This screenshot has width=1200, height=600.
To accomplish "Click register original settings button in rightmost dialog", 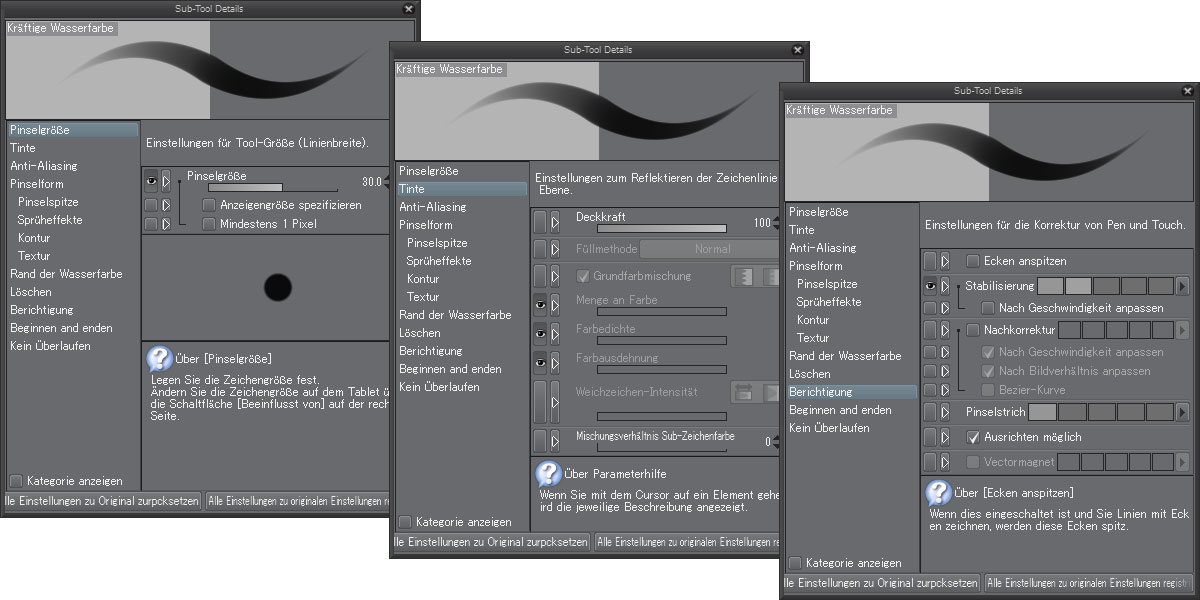I will point(1090,582).
